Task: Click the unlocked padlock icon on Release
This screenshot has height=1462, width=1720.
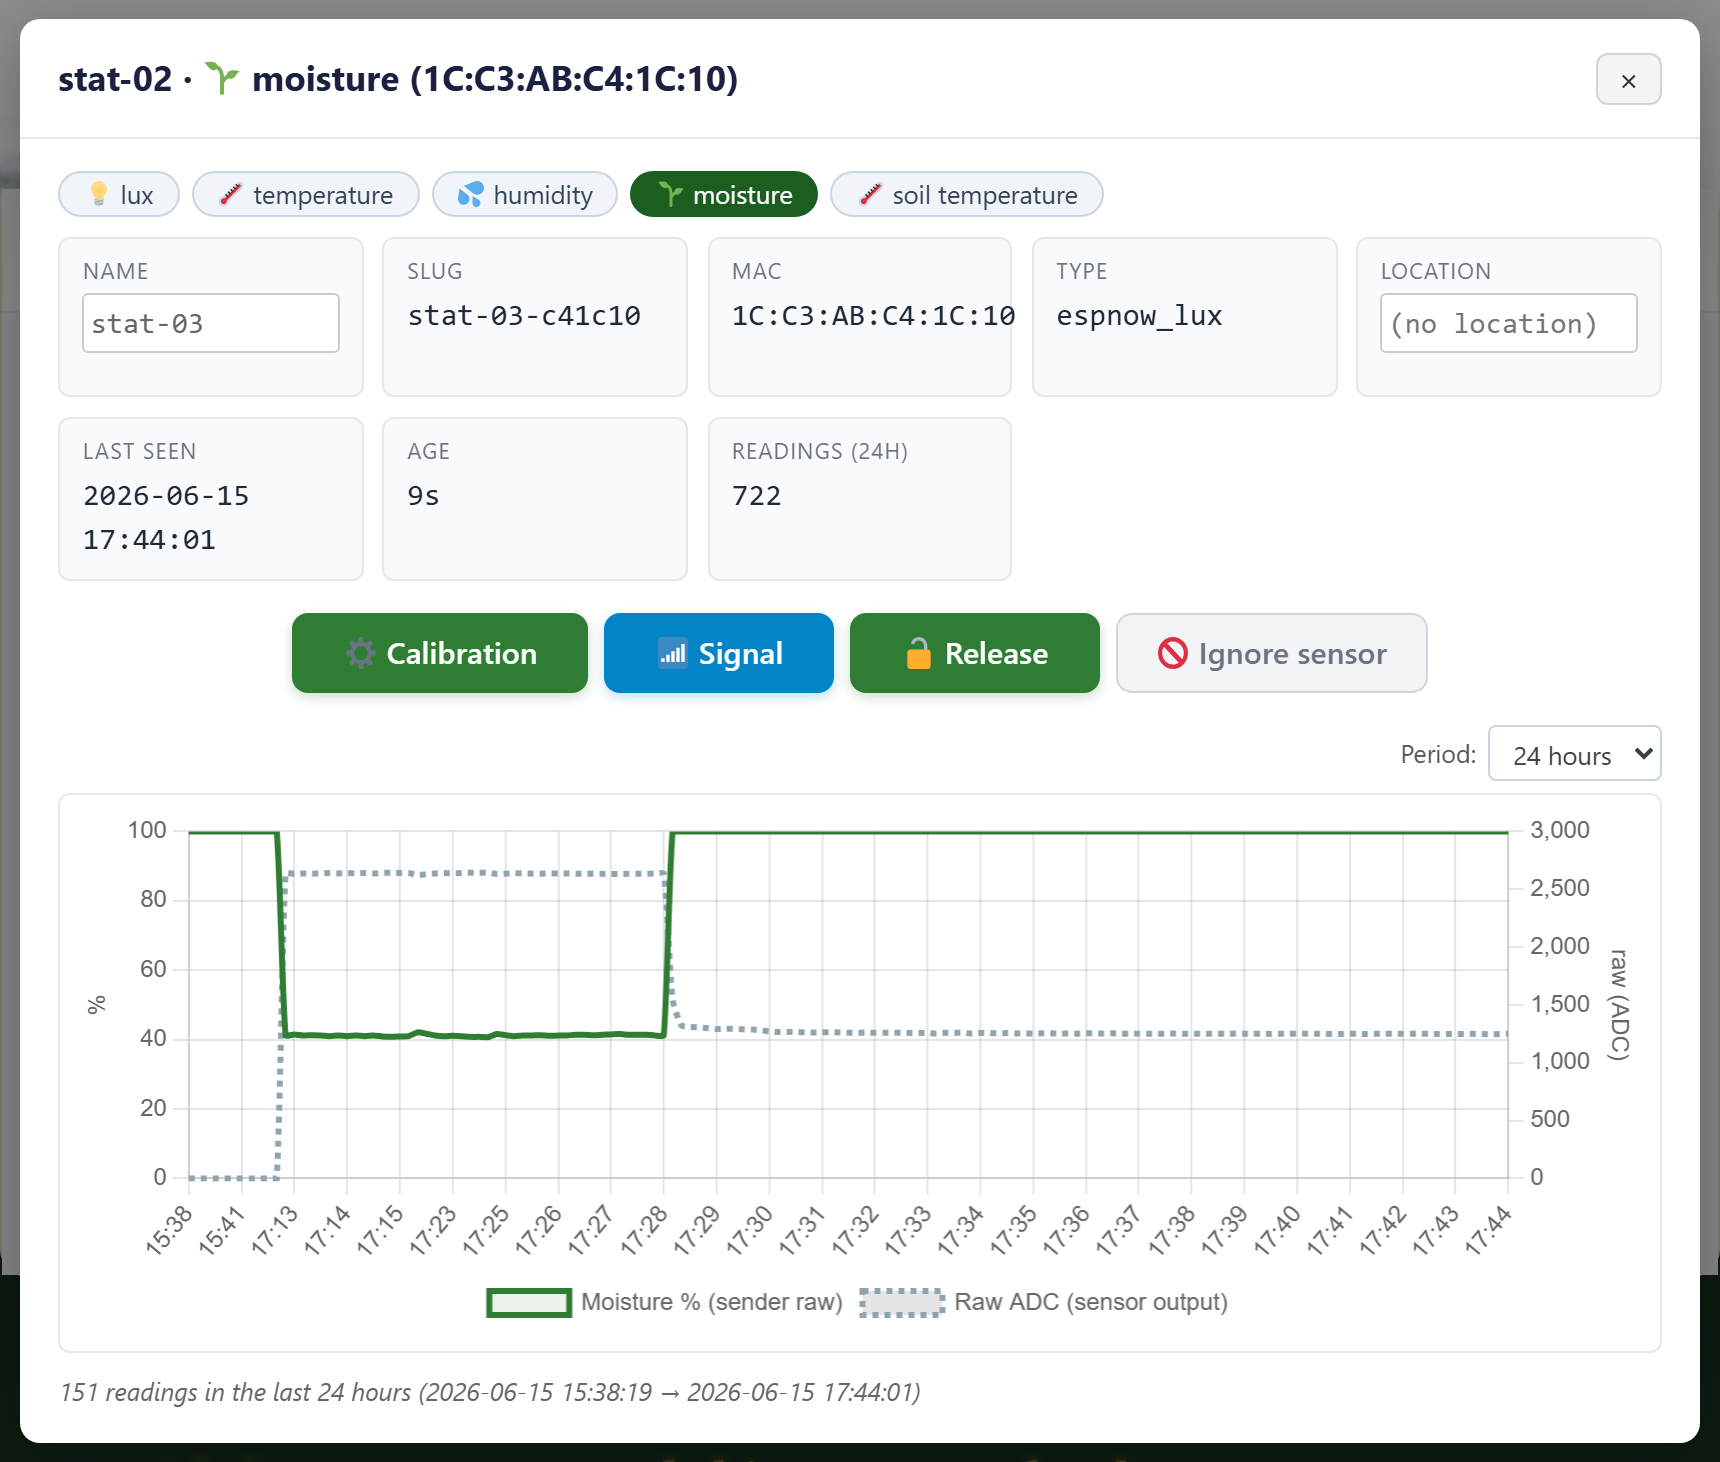Action: click(x=919, y=653)
